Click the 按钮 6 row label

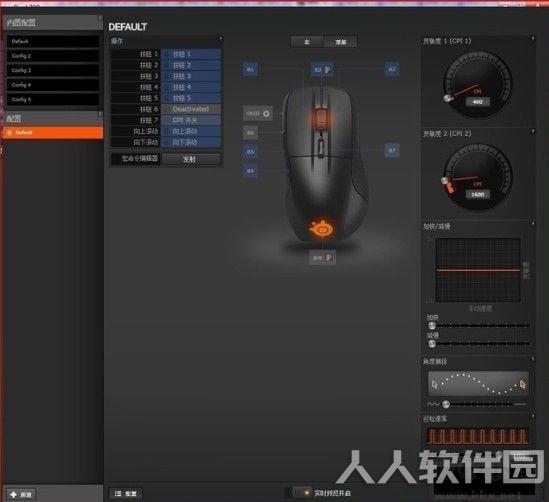coord(149,109)
